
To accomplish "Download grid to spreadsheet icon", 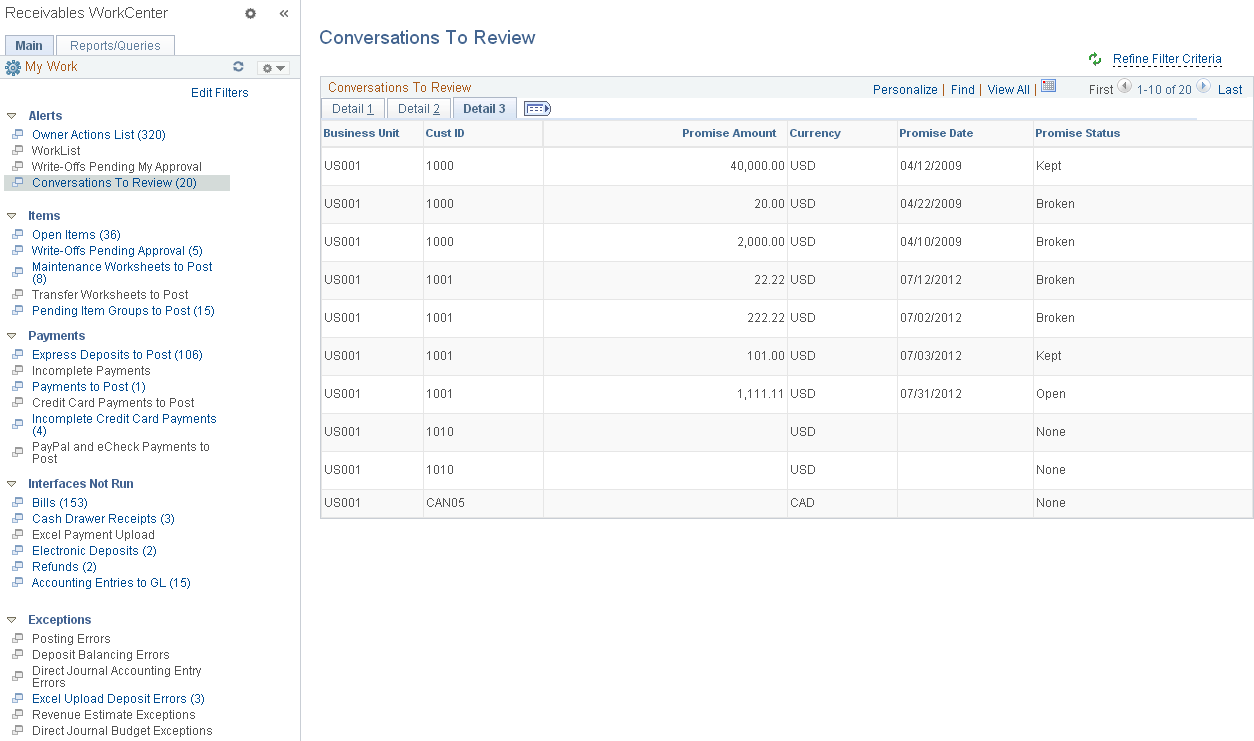I will pyautogui.click(x=1048, y=86).
